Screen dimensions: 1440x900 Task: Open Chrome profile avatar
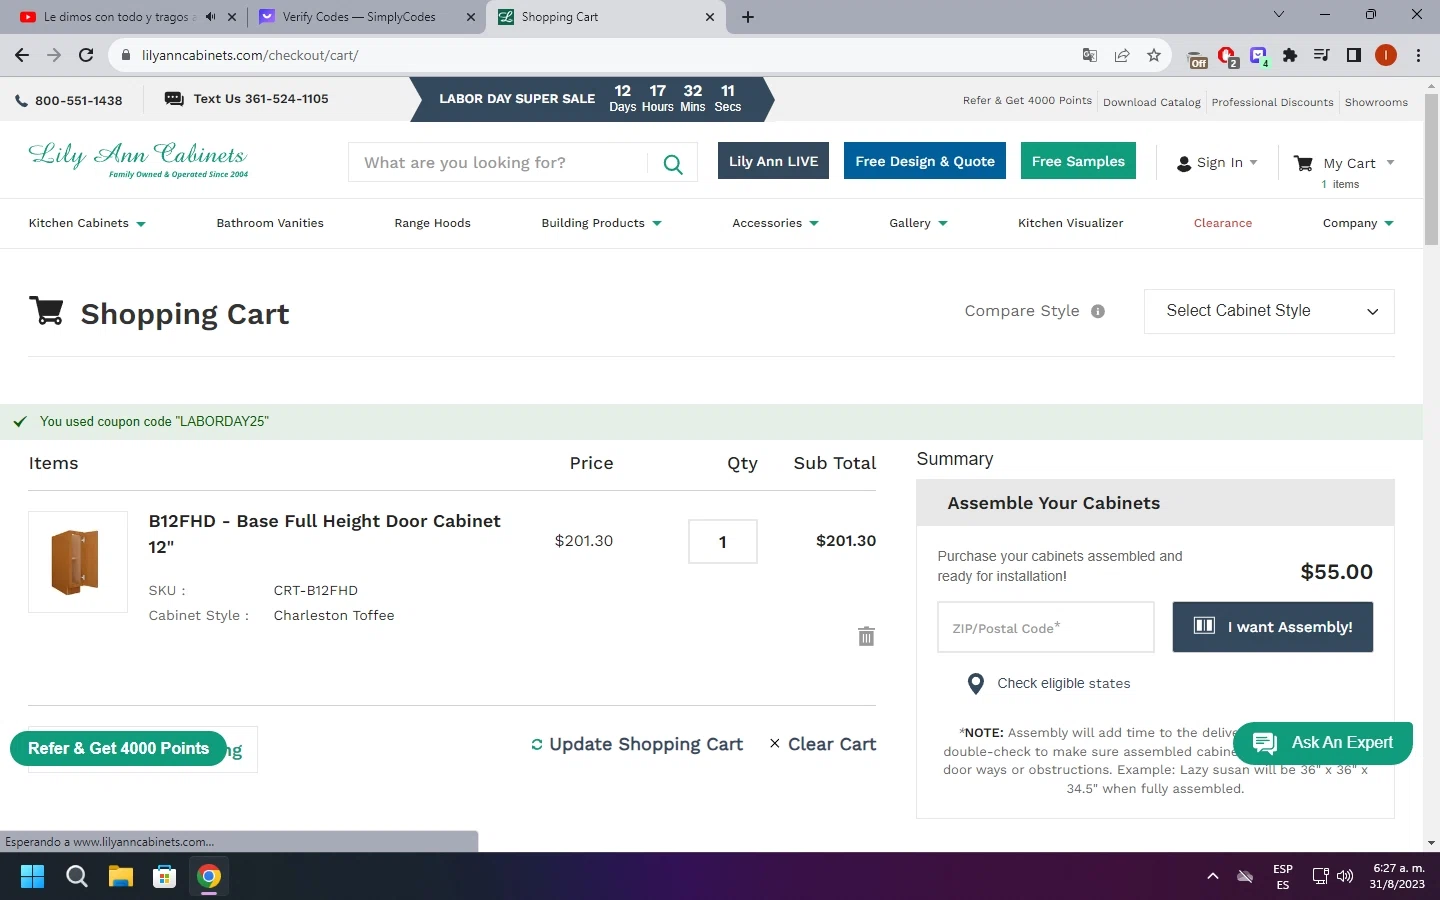click(x=1386, y=55)
